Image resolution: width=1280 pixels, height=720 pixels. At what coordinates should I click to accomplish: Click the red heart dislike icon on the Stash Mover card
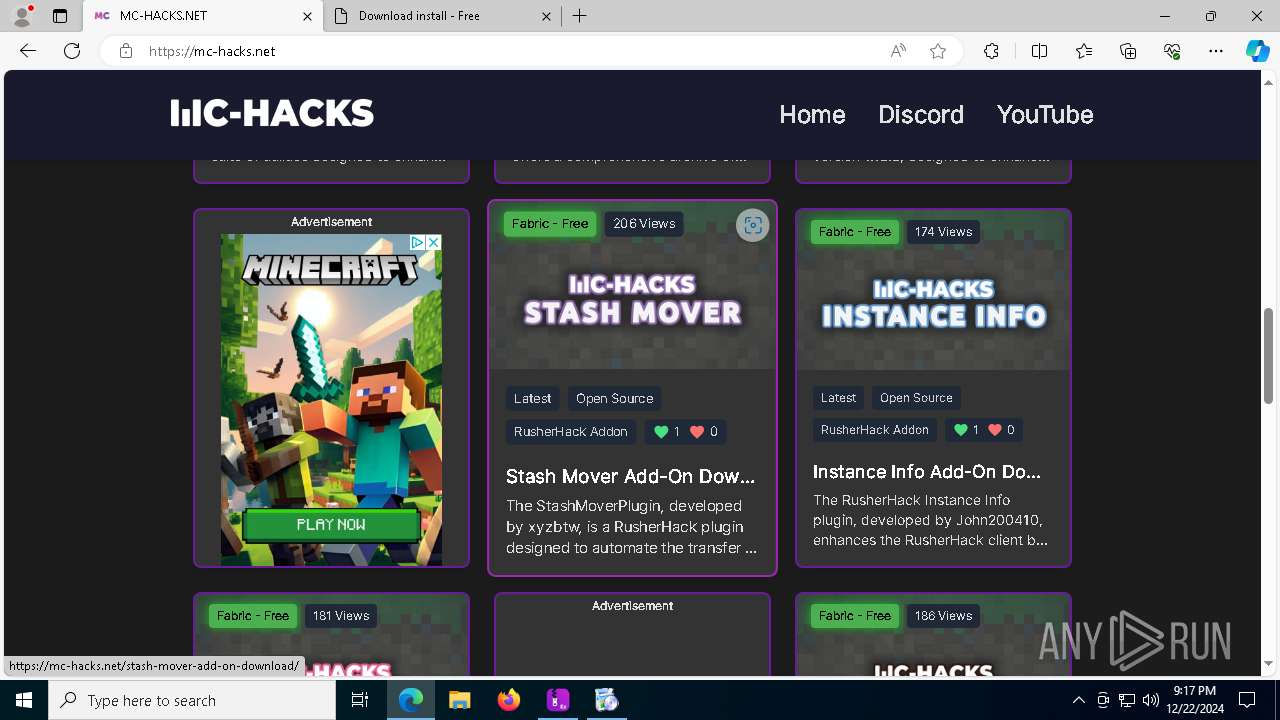(698, 432)
